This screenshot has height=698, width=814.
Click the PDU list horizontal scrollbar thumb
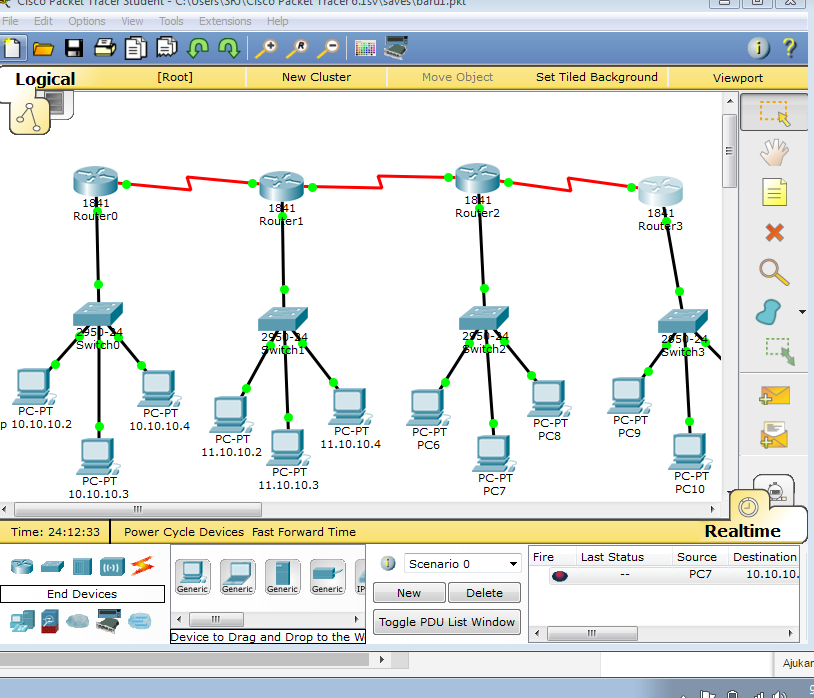pos(592,633)
